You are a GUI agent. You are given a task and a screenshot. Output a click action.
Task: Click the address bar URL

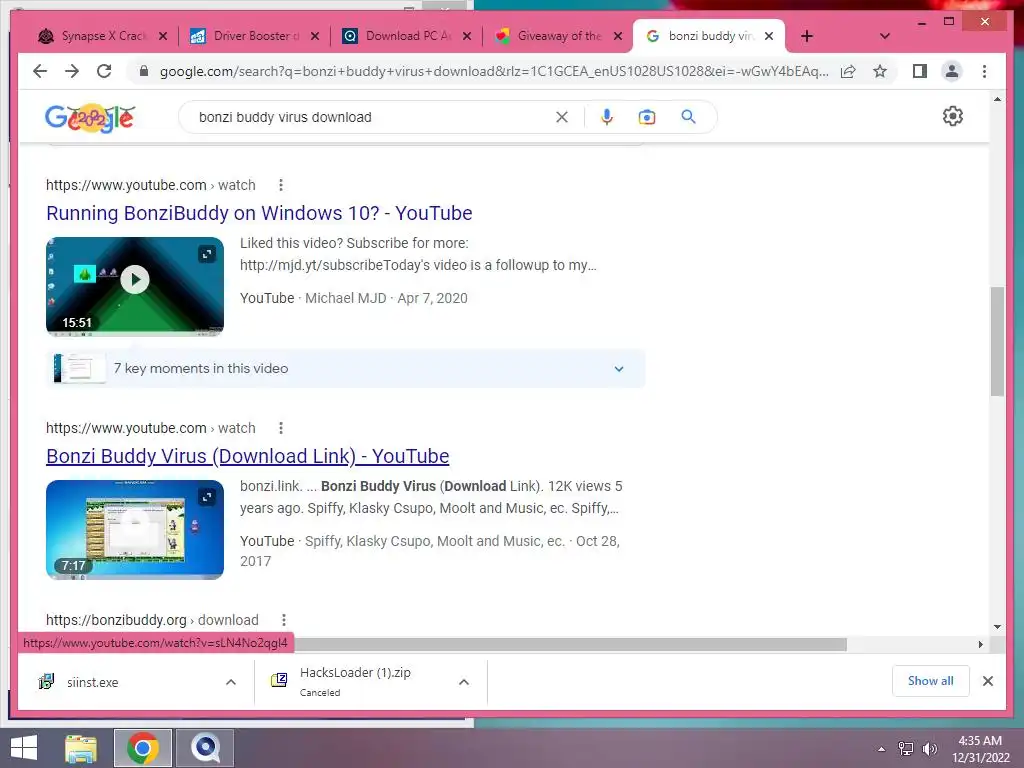point(494,71)
